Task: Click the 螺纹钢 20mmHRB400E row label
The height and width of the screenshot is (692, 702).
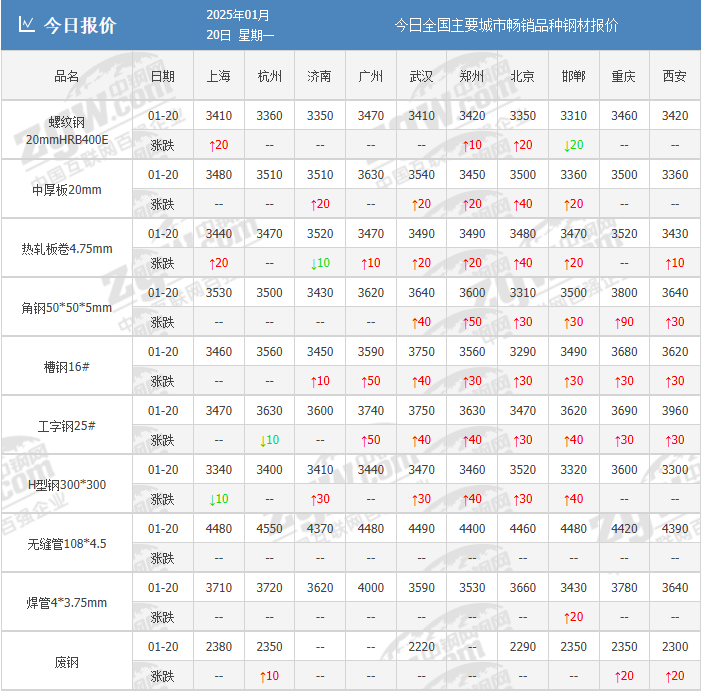Action: [x=67, y=131]
